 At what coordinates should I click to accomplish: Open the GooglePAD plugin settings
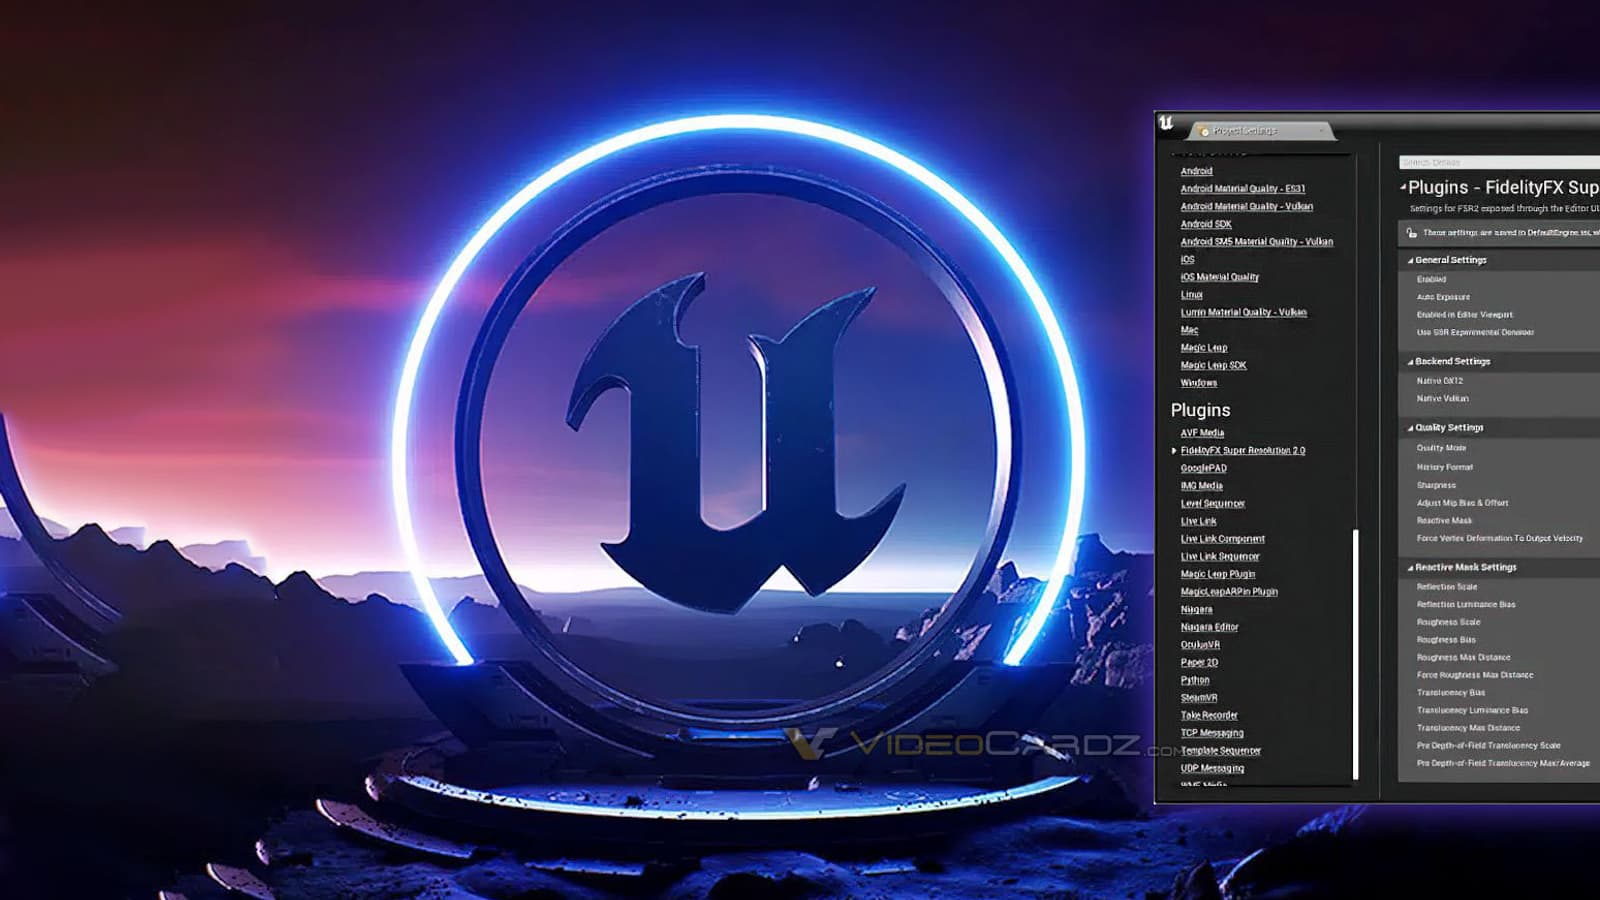click(x=1204, y=469)
